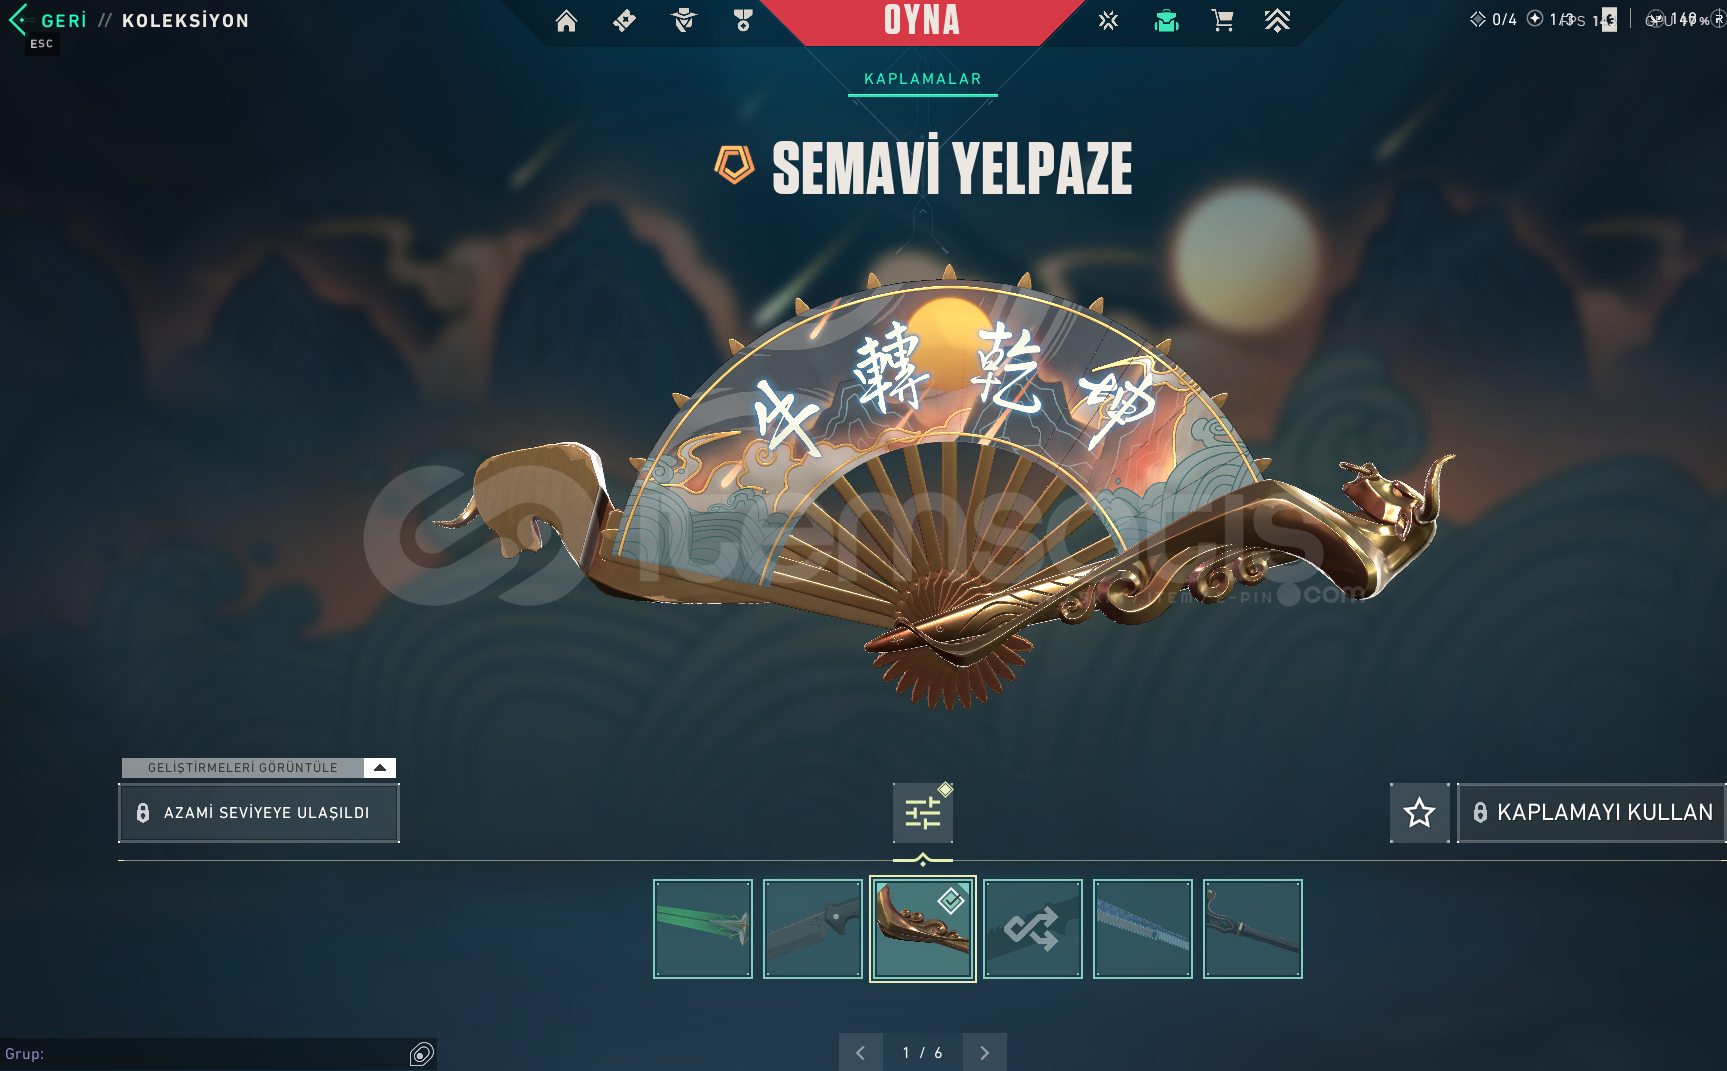Screen dimensions: 1727x1071
Task: Click the Kaplamayı Kullan button
Action: (x=1592, y=813)
